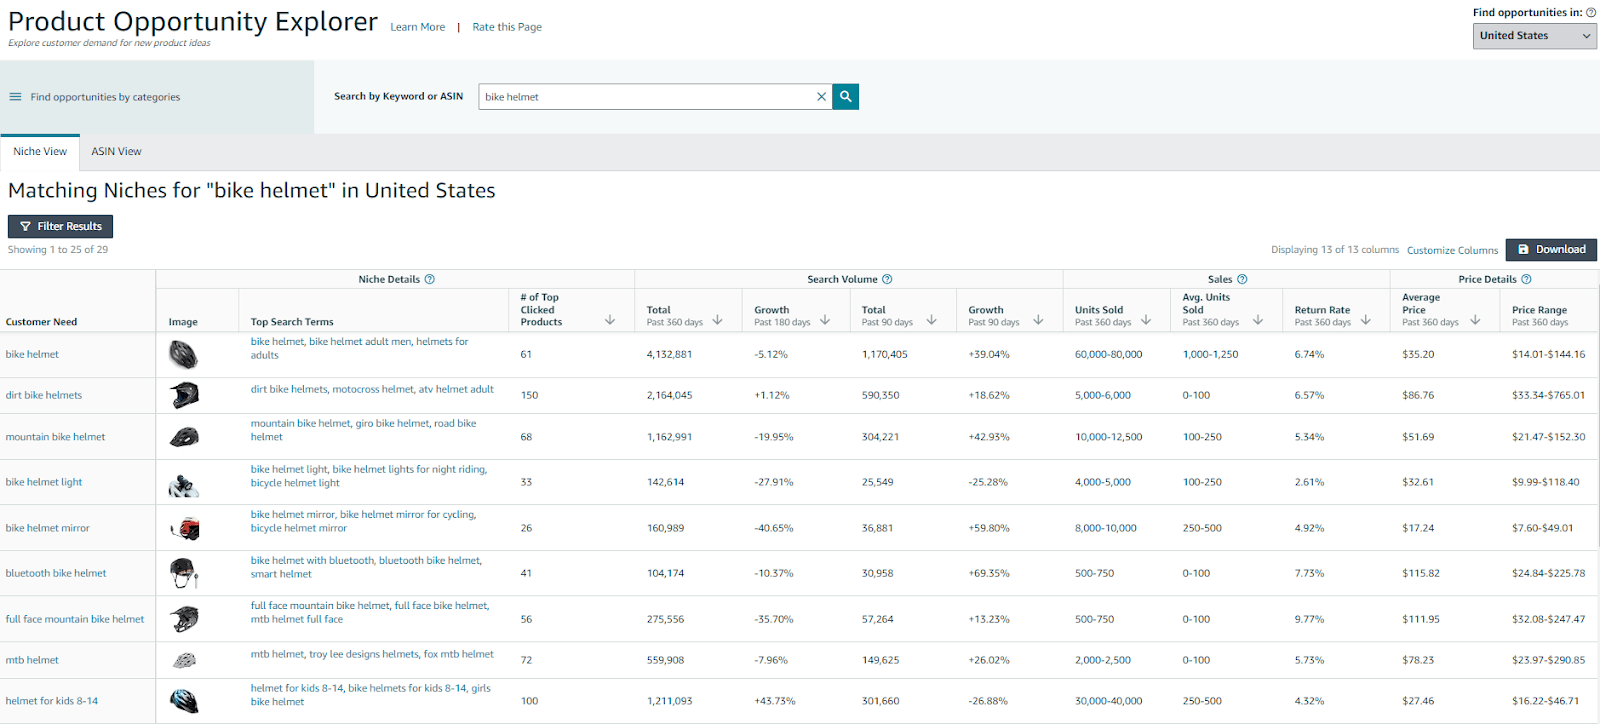The width and height of the screenshot is (1600, 724).
Task: Click the Customer Need column header
Action: tap(41, 322)
